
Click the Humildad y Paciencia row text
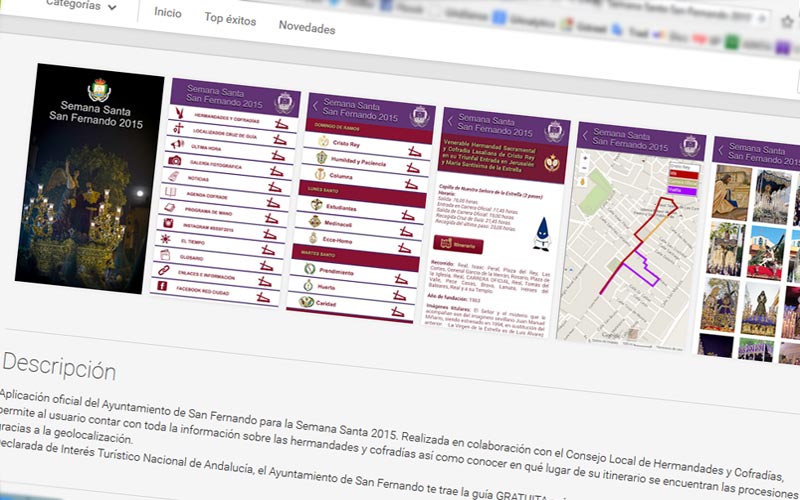[x=359, y=161]
